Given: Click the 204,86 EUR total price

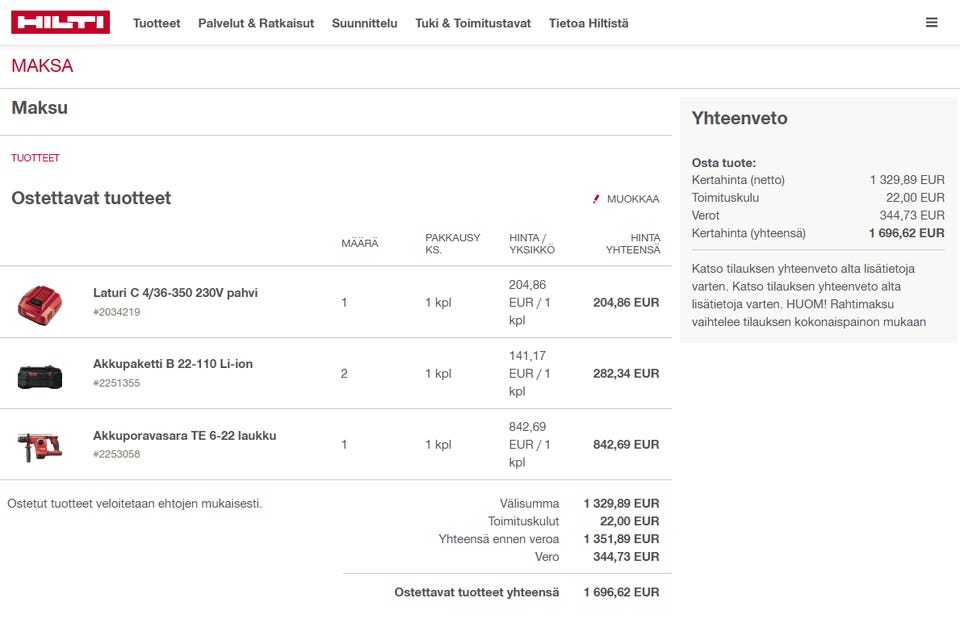Looking at the screenshot, I should tap(626, 302).
